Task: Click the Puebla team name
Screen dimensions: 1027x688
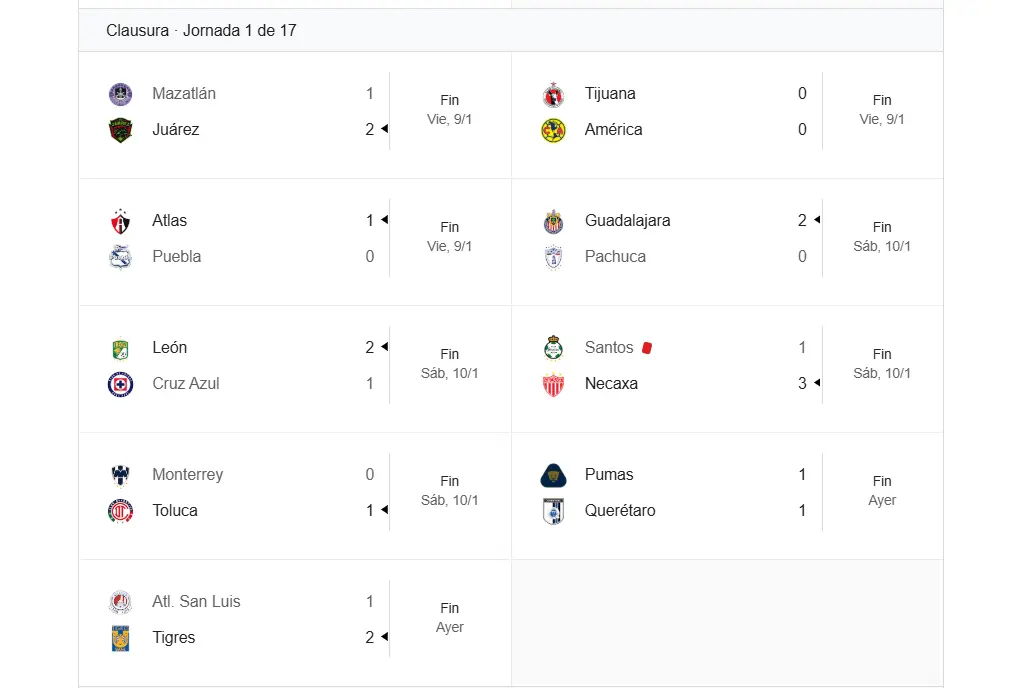Action: click(176, 257)
